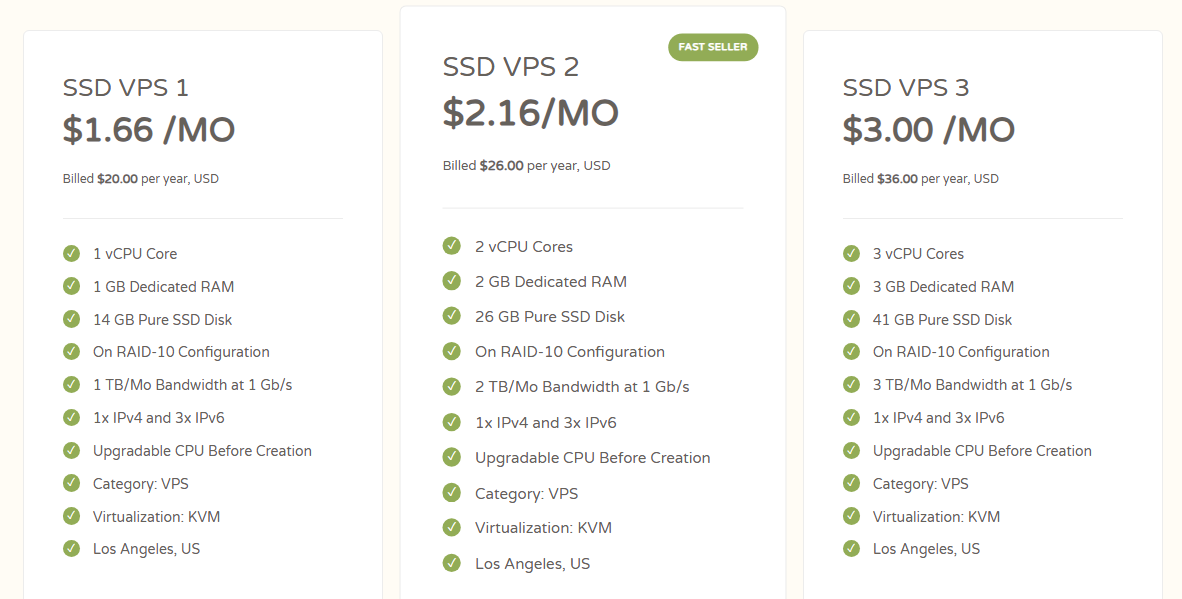1182x599 pixels.
Task: Click Los Angeles, US in SSD VPS 1
Action: coord(147,549)
